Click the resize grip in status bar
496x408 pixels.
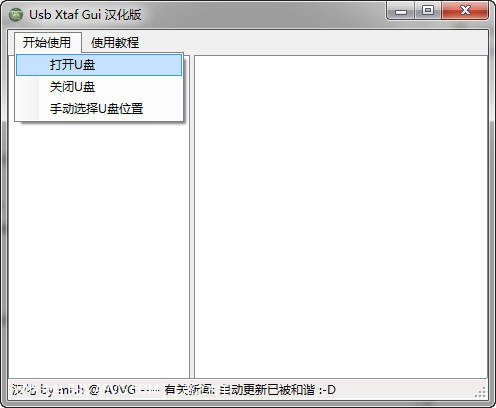(481, 392)
